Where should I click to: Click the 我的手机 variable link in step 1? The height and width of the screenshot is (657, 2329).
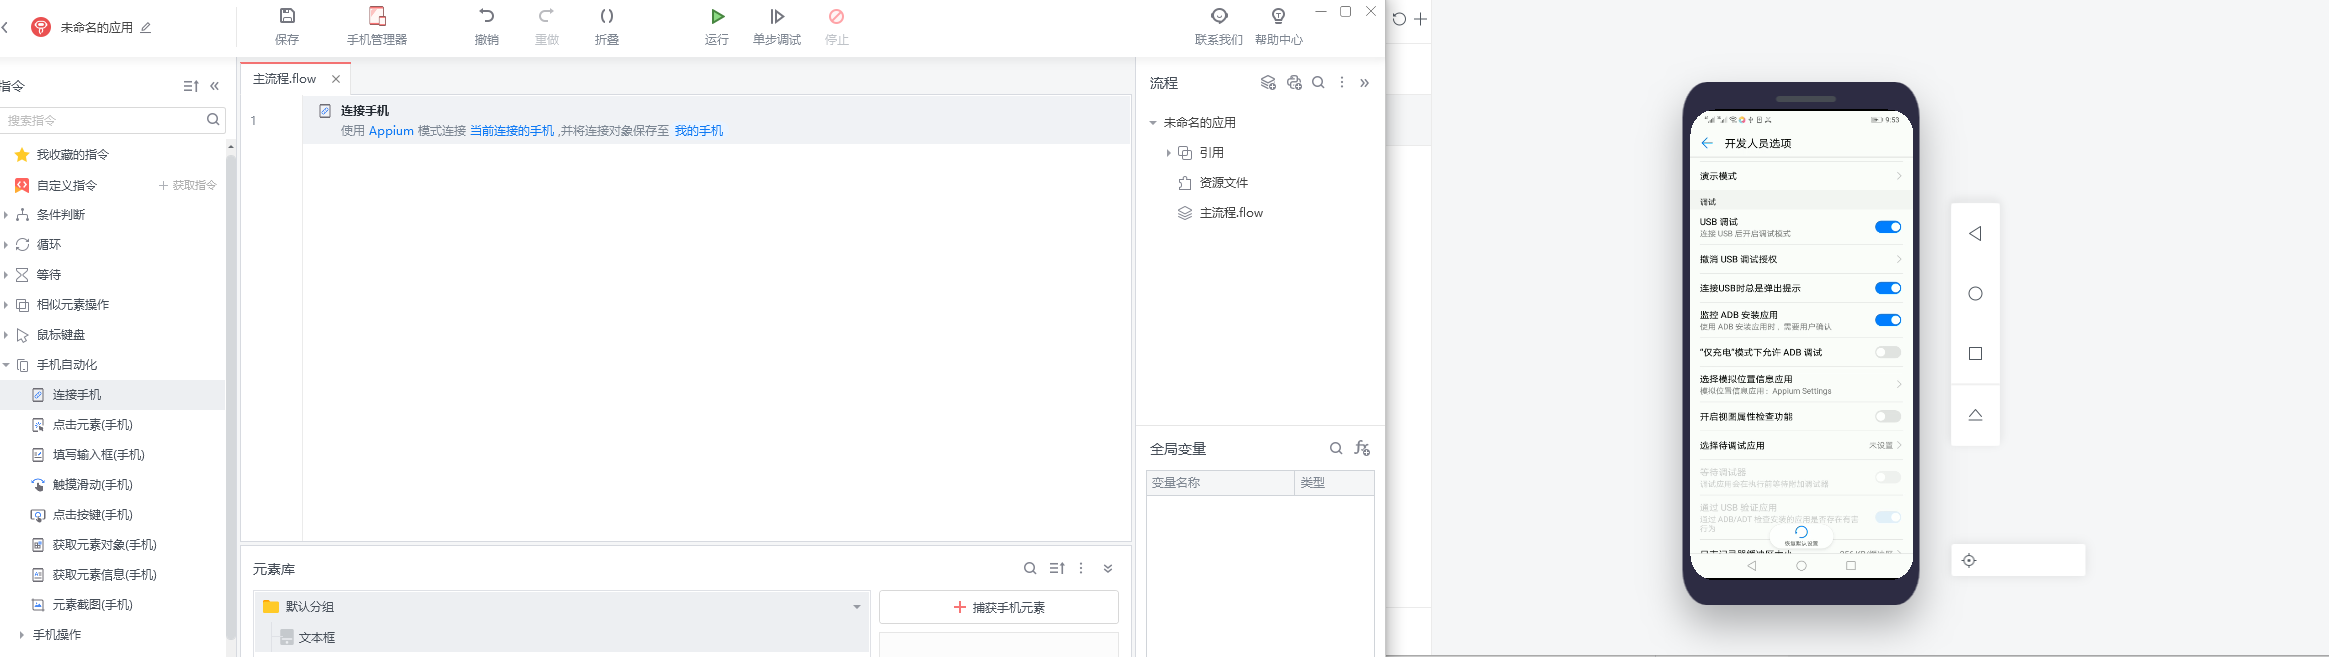point(699,131)
